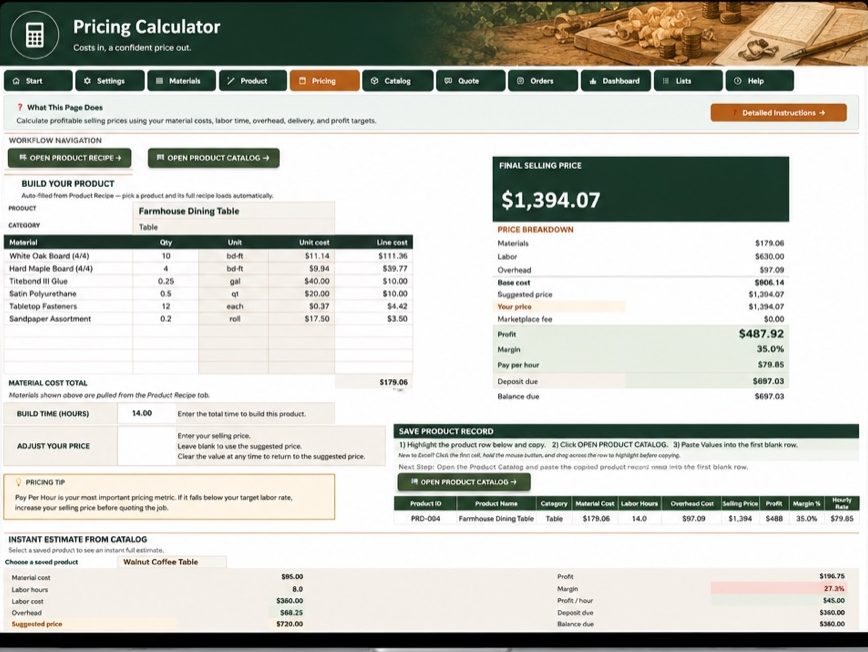Open the Help tab
Image resolution: width=868 pixels, height=652 pixels.
[x=760, y=81]
